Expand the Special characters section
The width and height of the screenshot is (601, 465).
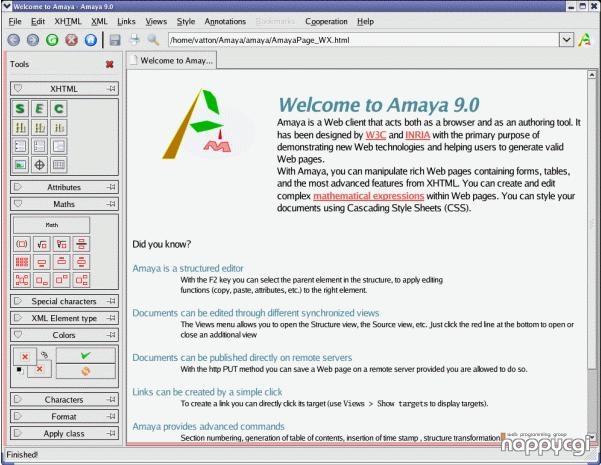click(18, 301)
